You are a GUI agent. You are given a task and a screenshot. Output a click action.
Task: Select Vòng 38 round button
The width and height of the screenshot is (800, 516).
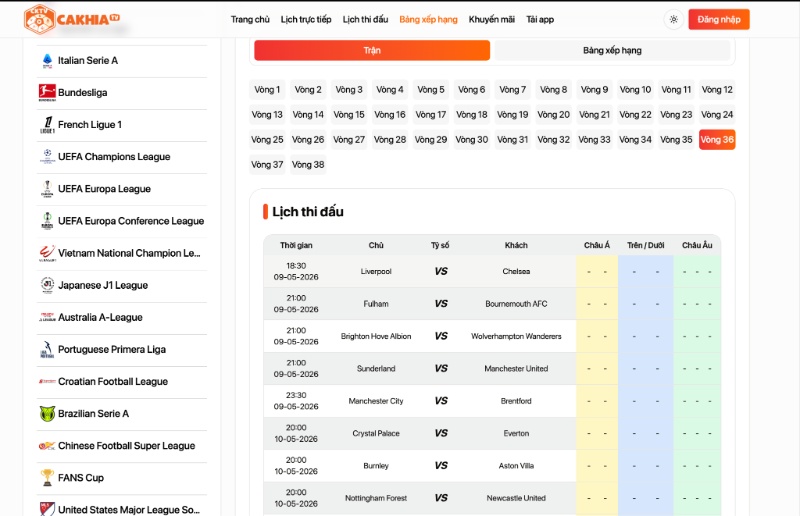point(308,164)
